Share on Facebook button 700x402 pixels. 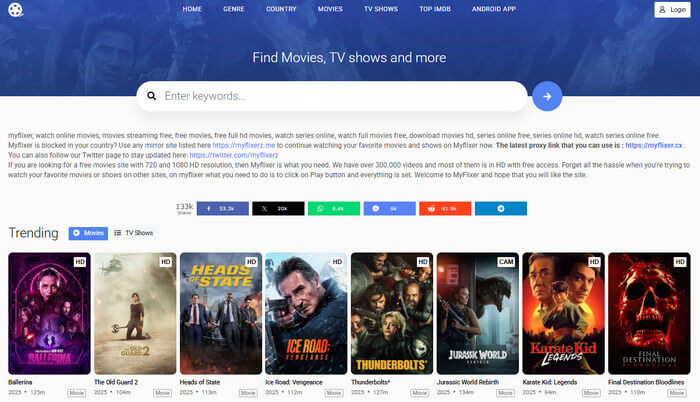pyautogui.click(x=223, y=209)
